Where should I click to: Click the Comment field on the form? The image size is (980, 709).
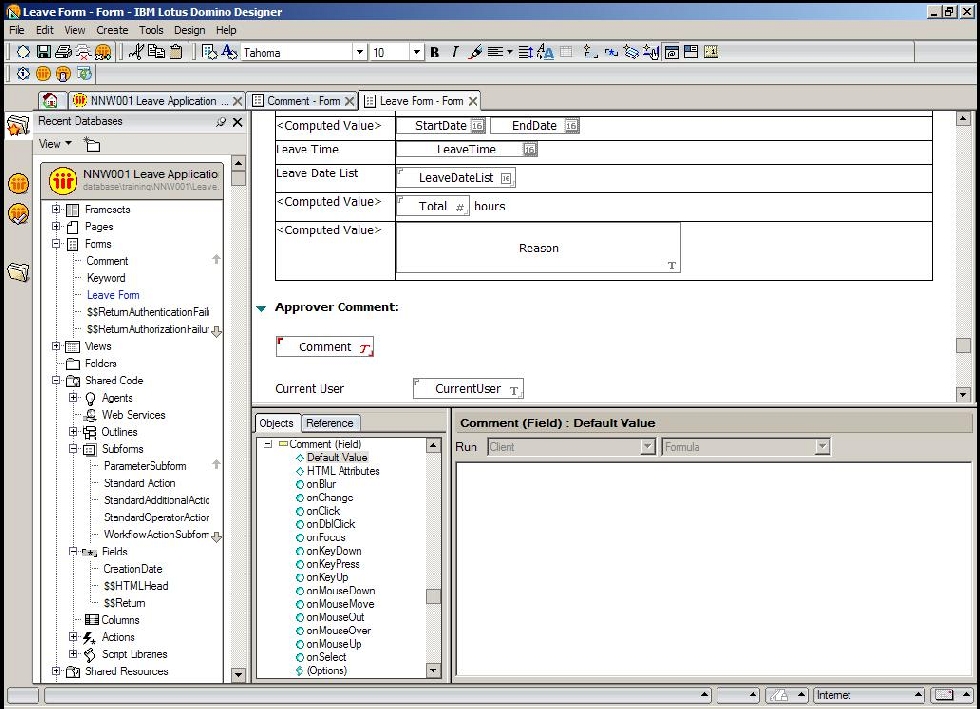coord(325,346)
